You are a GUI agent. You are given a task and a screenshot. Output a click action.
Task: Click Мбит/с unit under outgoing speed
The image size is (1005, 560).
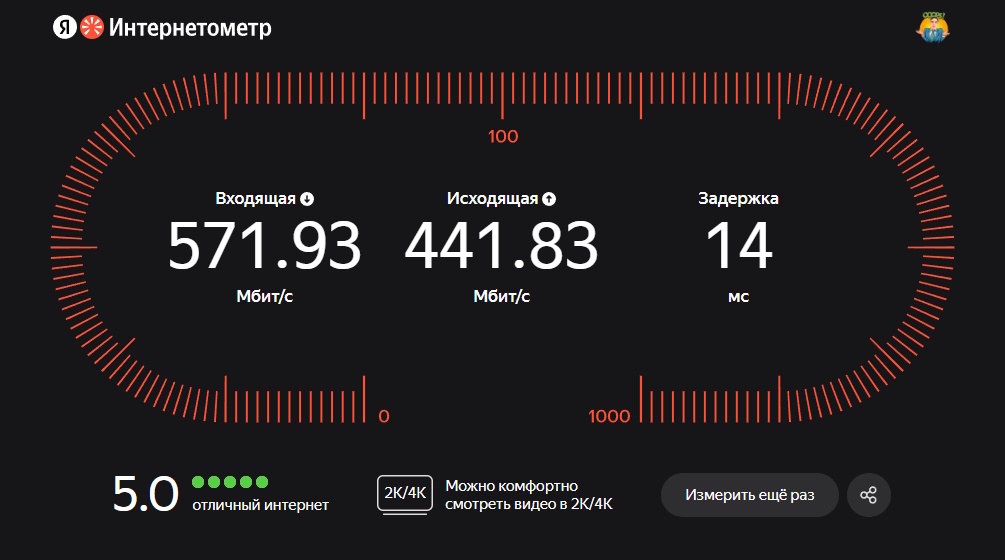coord(502,297)
